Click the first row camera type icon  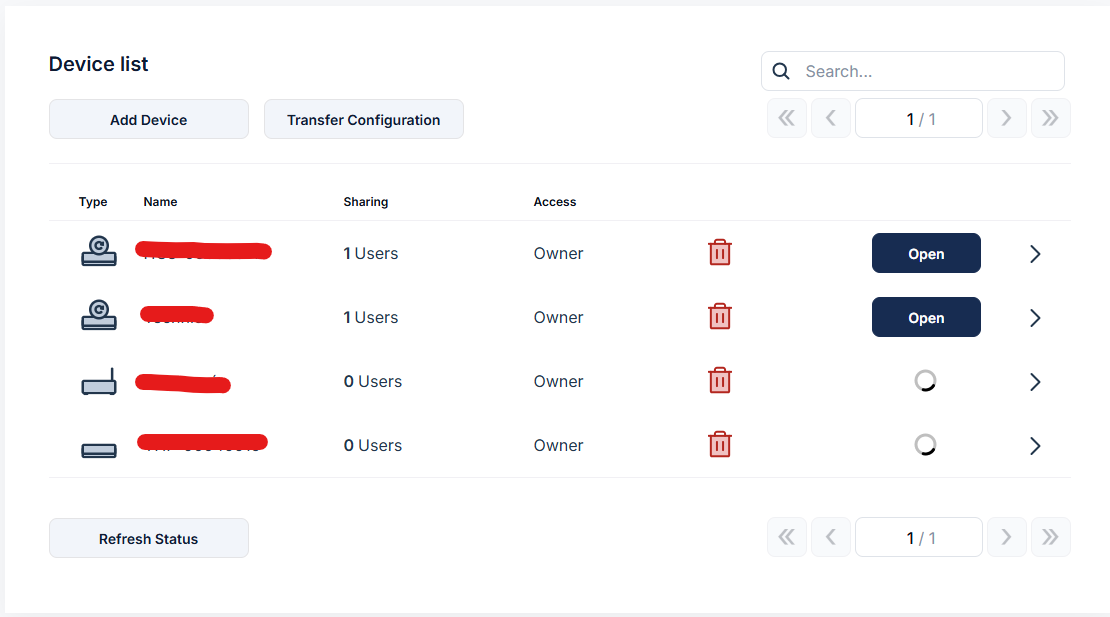click(99, 251)
